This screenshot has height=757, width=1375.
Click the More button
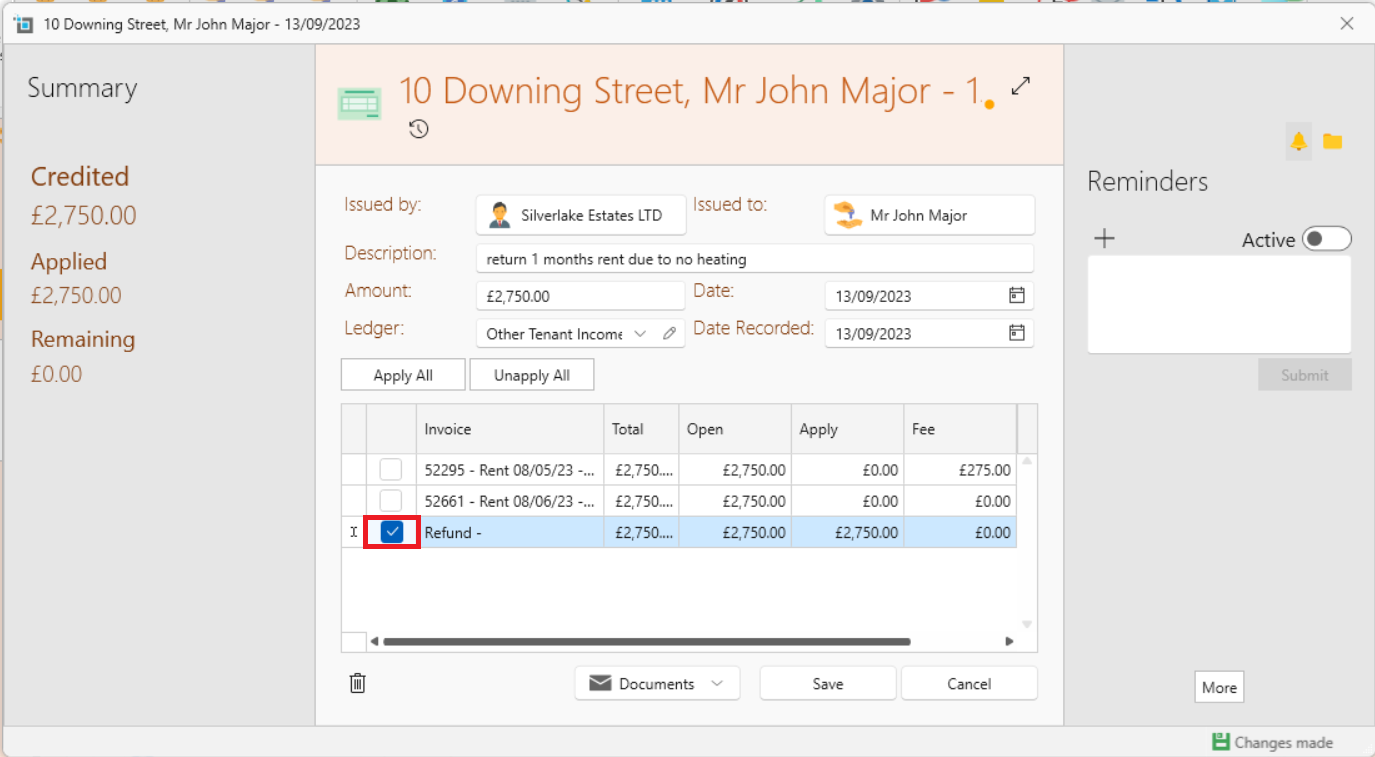1219,687
